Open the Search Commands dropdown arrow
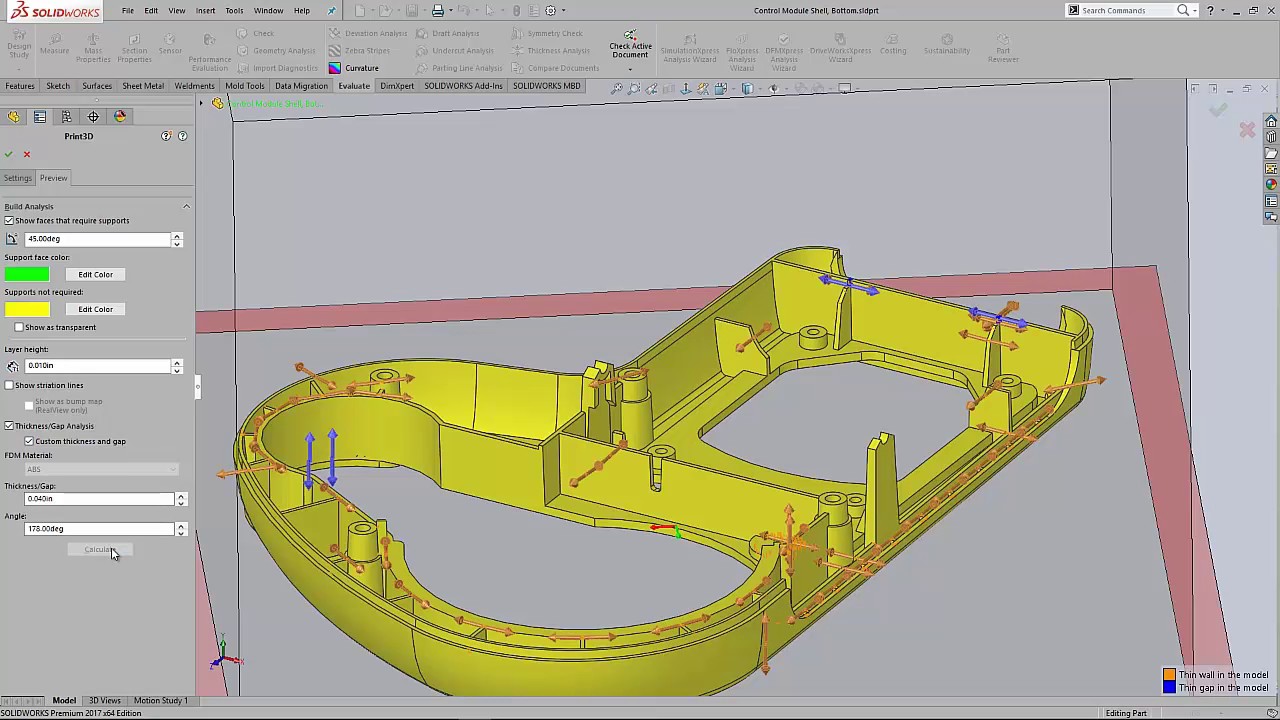Image resolution: width=1280 pixels, height=720 pixels. coord(1196,10)
